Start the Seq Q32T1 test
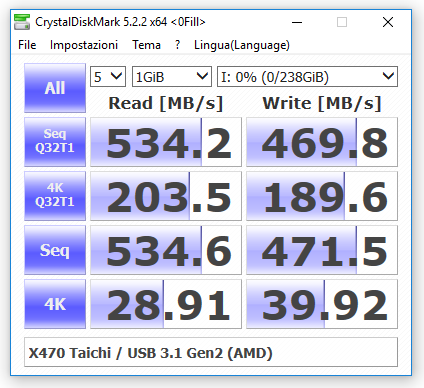This screenshot has width=424, height=388. [x=55, y=142]
